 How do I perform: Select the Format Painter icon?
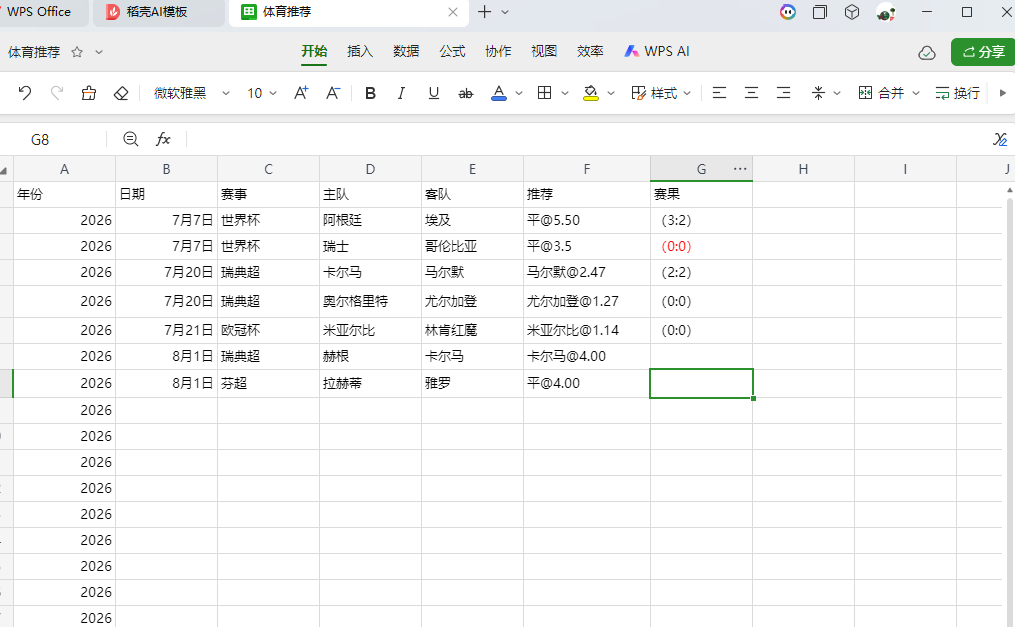(89, 93)
